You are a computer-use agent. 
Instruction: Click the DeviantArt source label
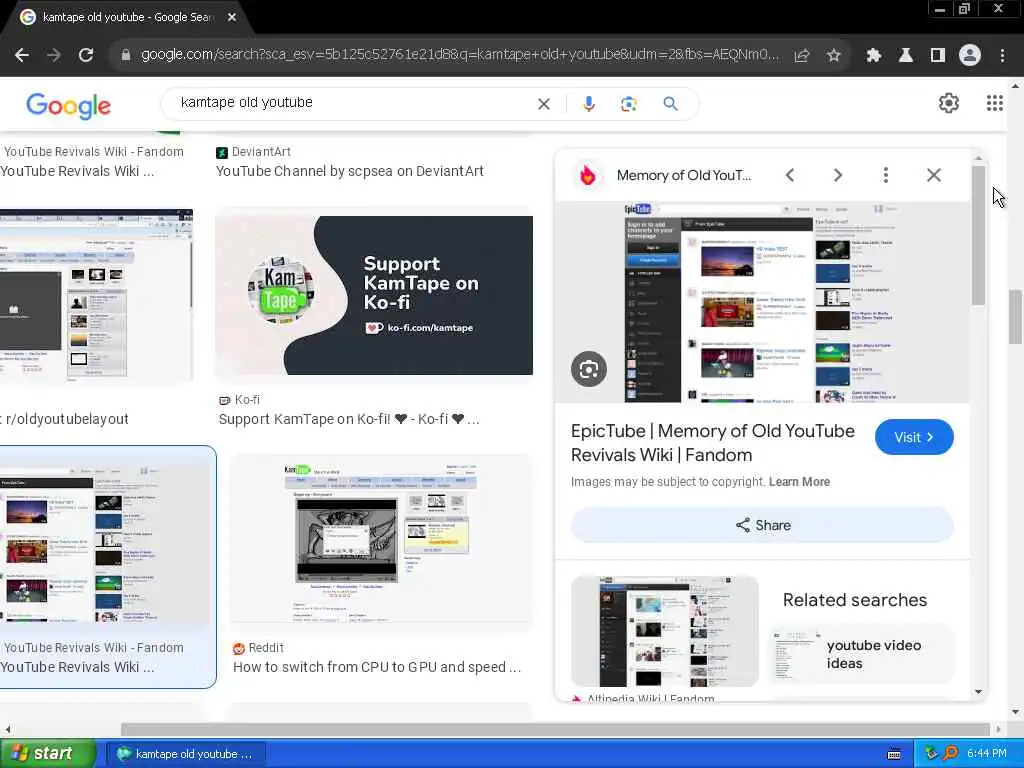click(253, 152)
